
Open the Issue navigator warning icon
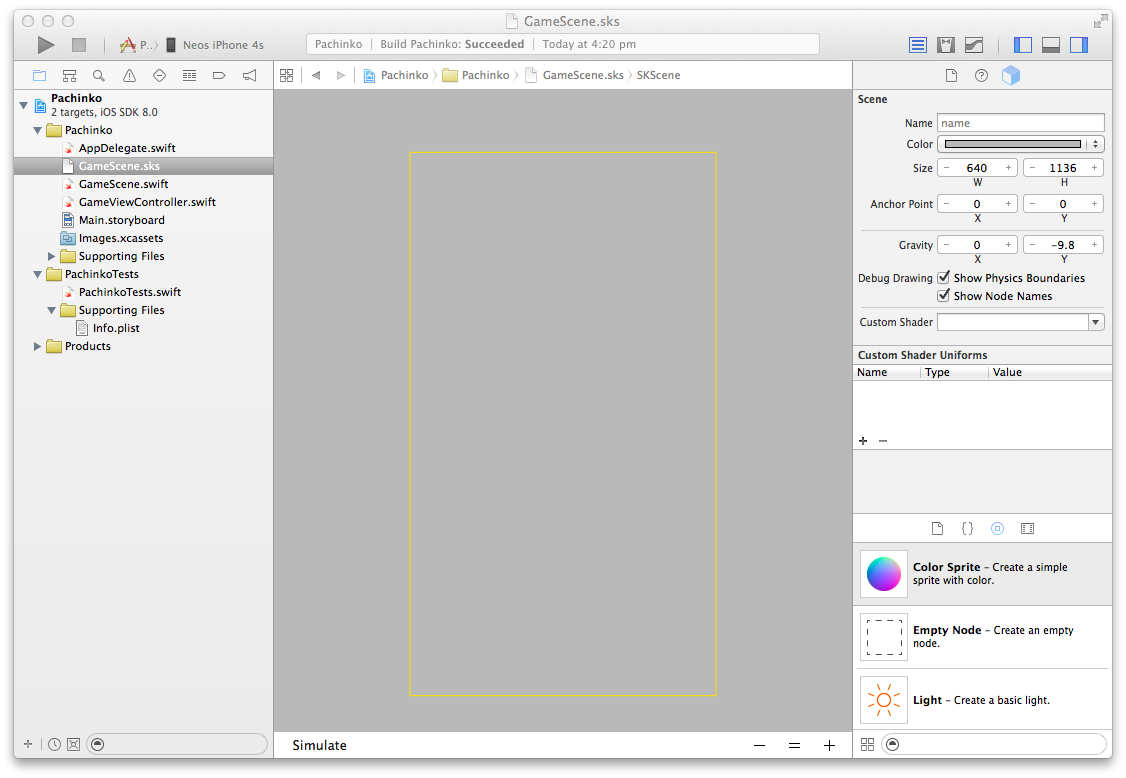point(129,75)
